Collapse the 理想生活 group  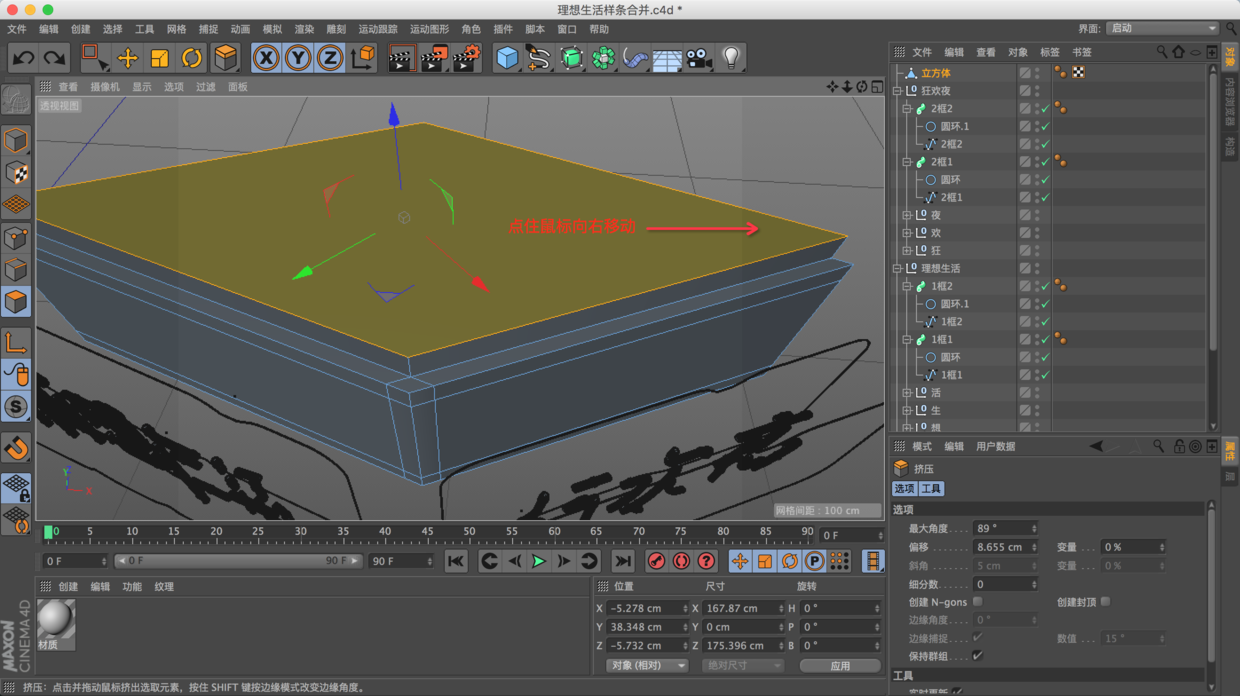898,268
